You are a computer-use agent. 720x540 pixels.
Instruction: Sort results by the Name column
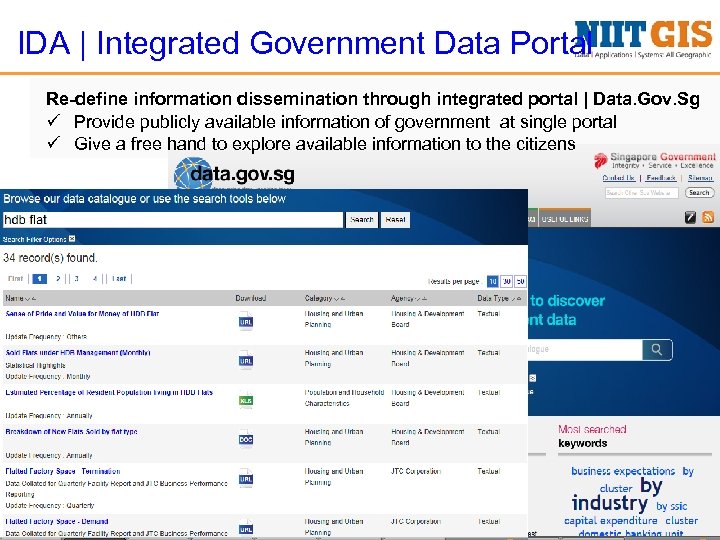(x=21, y=298)
